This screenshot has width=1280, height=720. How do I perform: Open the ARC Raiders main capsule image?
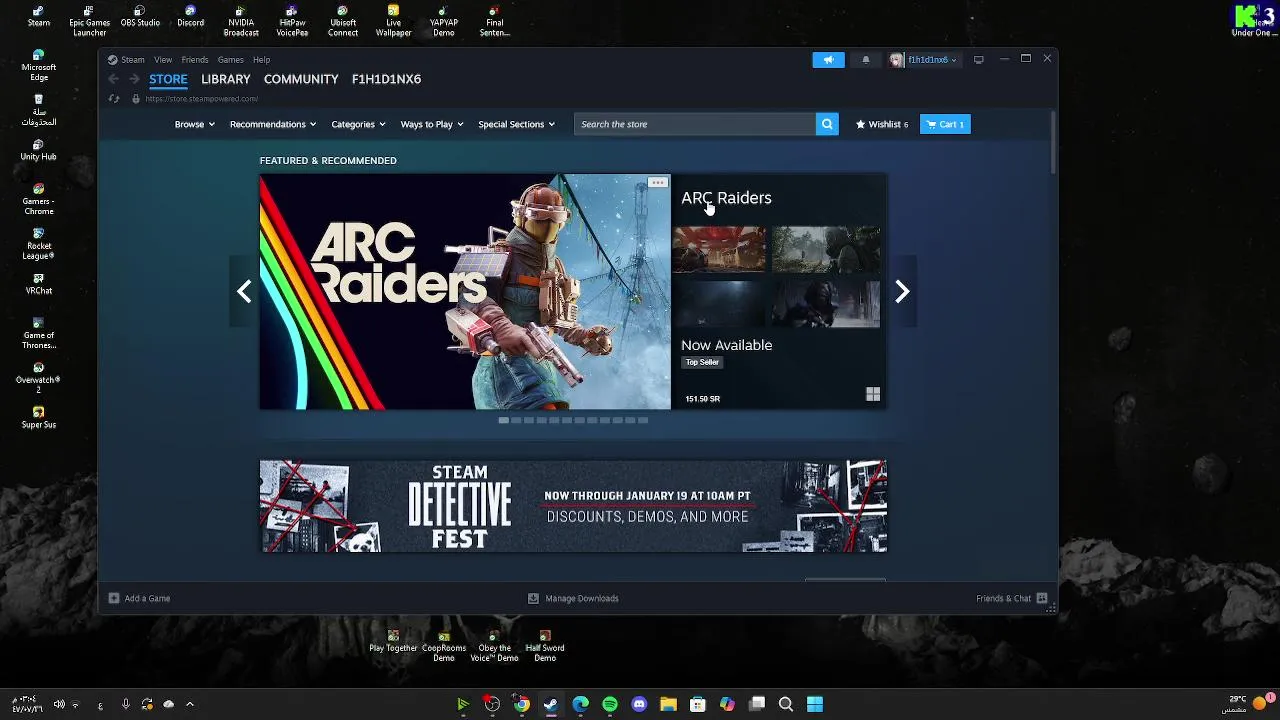pyautogui.click(x=465, y=292)
